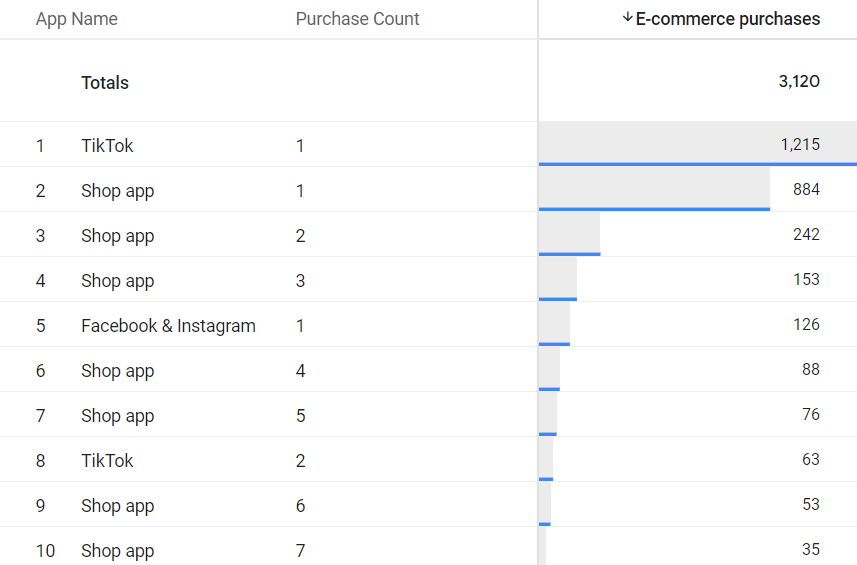Click the App Name column header
Image resolution: width=857 pixels, height=565 pixels.
pyautogui.click(x=77, y=19)
